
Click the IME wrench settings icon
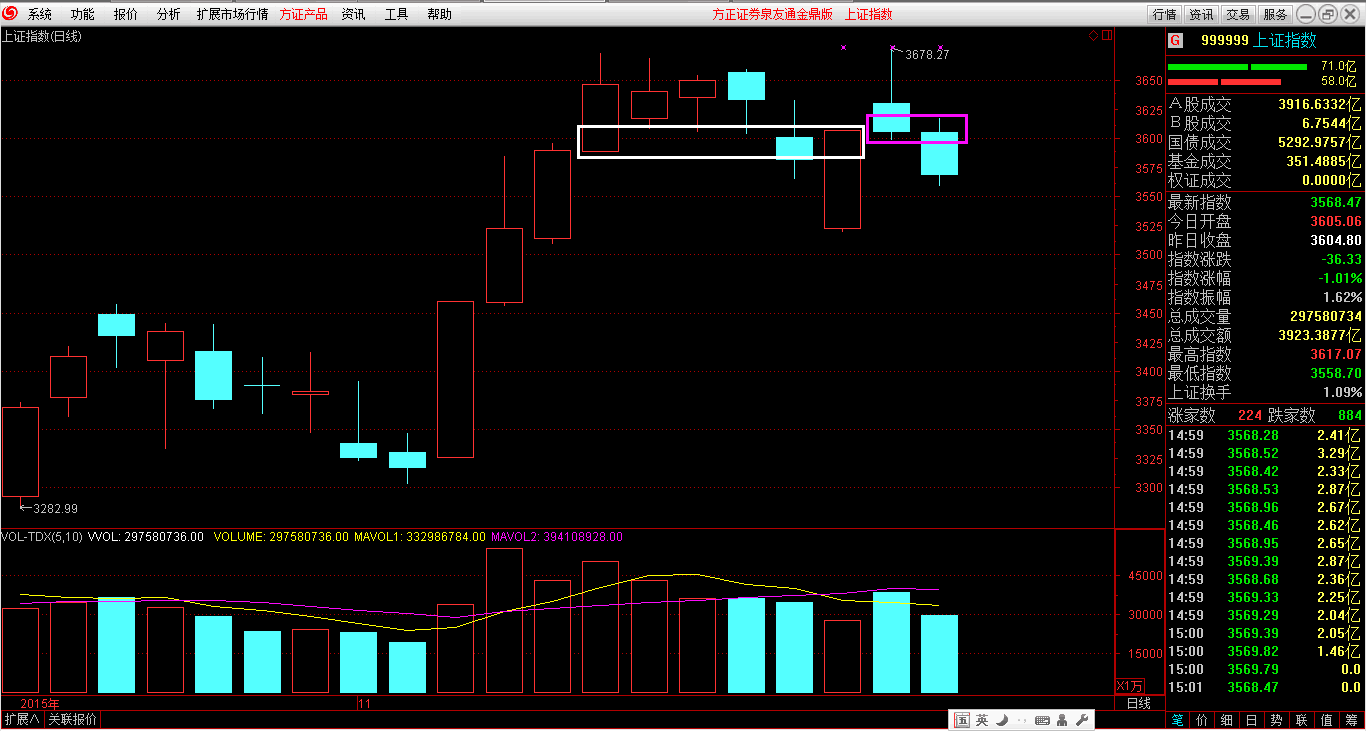tap(1081, 720)
